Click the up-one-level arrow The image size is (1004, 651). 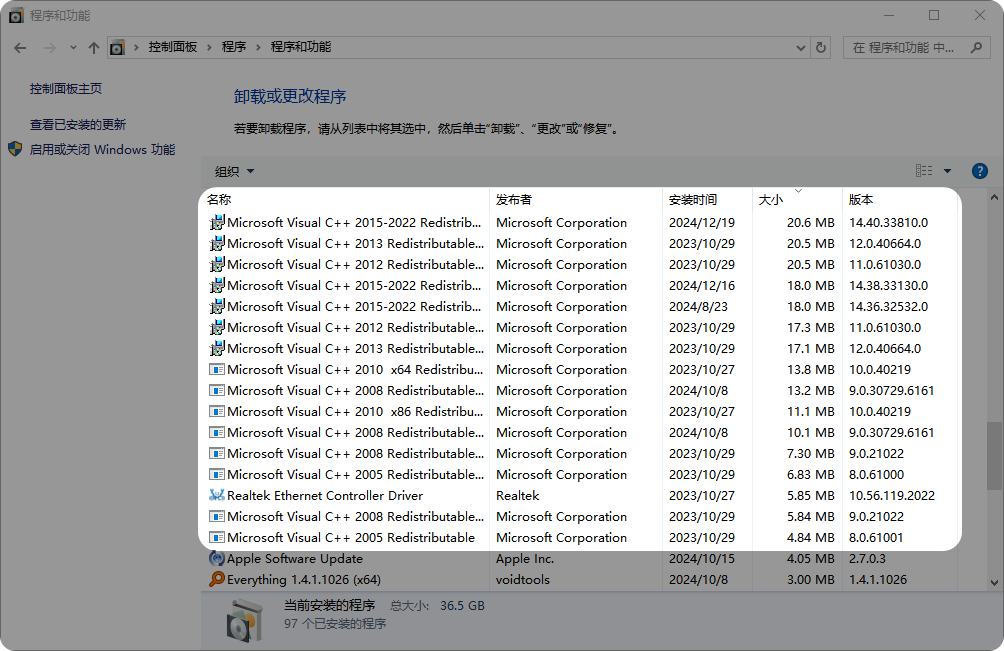tap(93, 48)
